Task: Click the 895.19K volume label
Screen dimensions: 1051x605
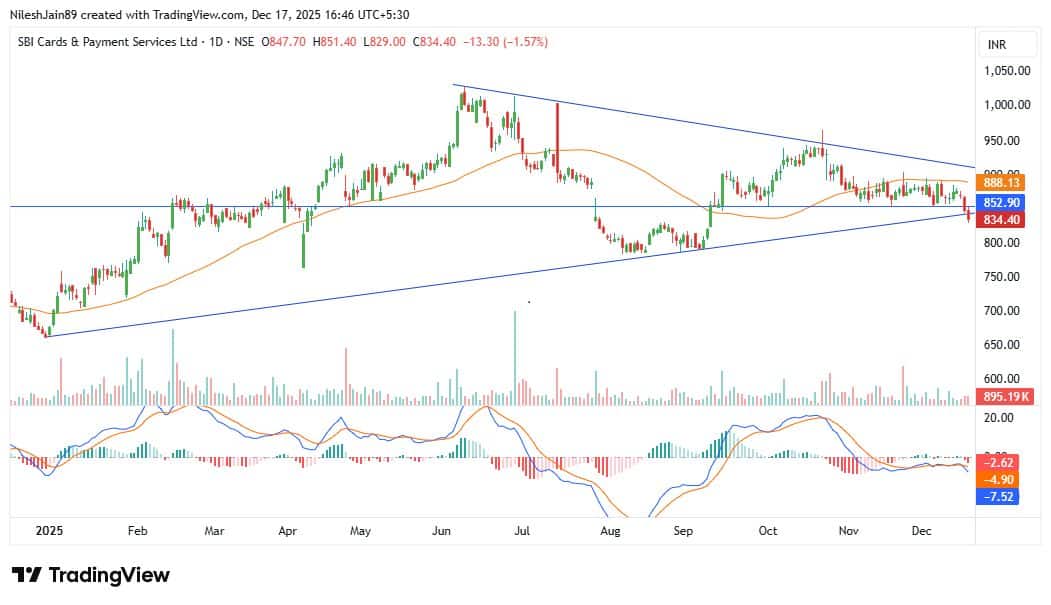Action: (1003, 397)
